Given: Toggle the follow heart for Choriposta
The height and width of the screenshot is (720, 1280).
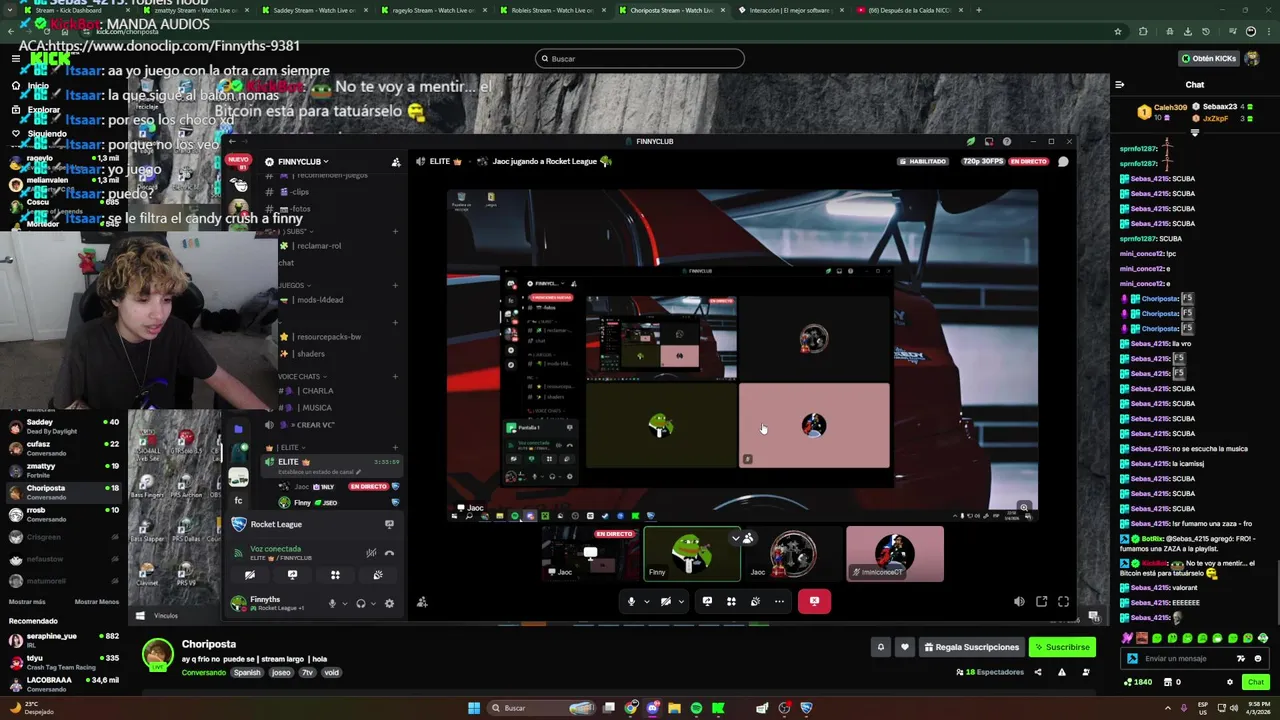Looking at the screenshot, I should [905, 647].
